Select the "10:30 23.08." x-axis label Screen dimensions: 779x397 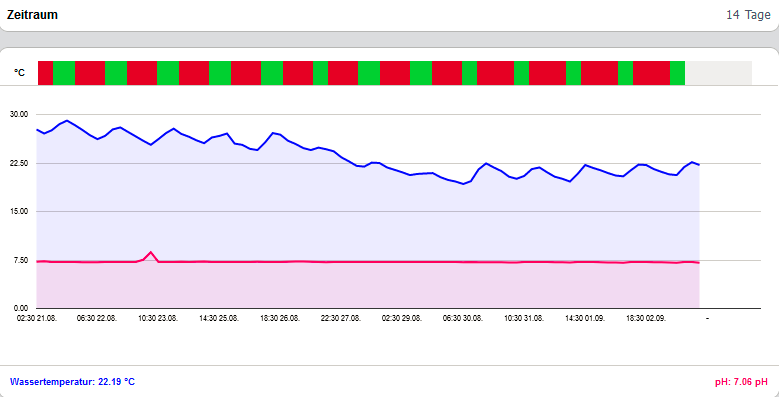coord(158,318)
